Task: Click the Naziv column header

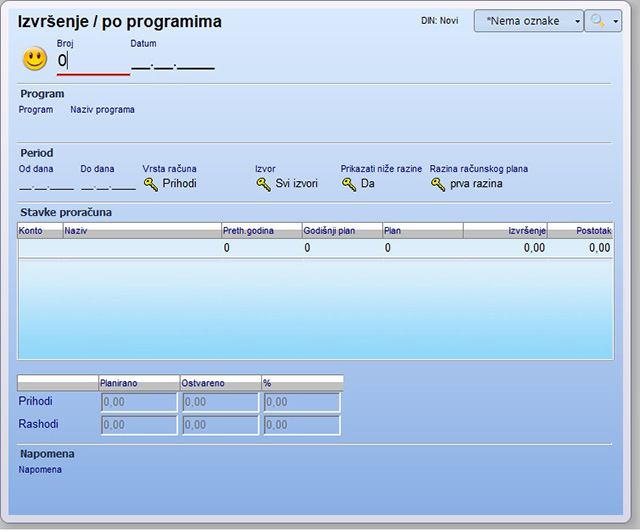Action: point(140,231)
